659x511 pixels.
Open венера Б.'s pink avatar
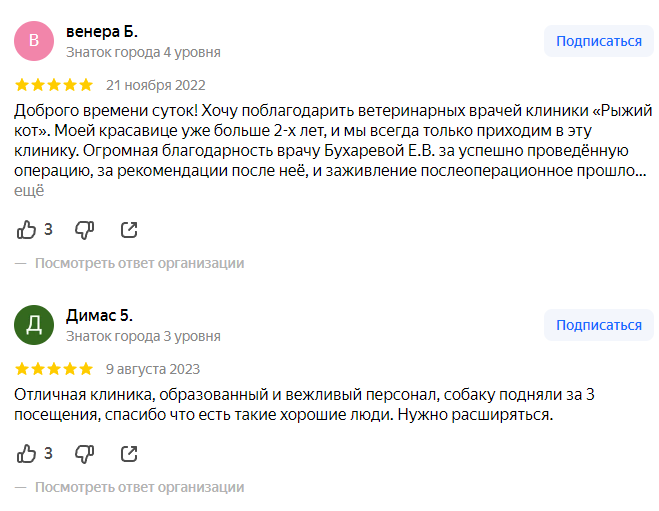pos(34,41)
